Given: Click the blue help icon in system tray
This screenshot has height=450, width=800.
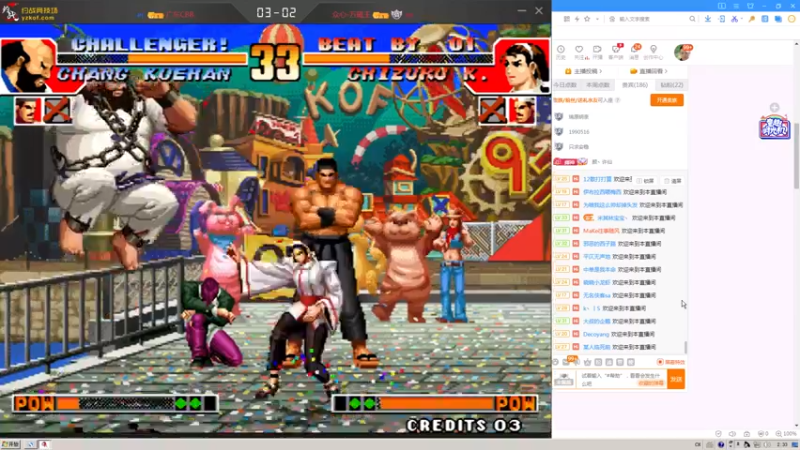Looking at the screenshot, I should (x=720, y=445).
